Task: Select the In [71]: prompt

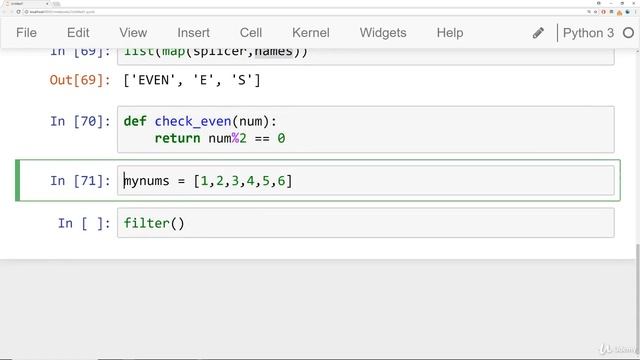Action: [x=80, y=180]
